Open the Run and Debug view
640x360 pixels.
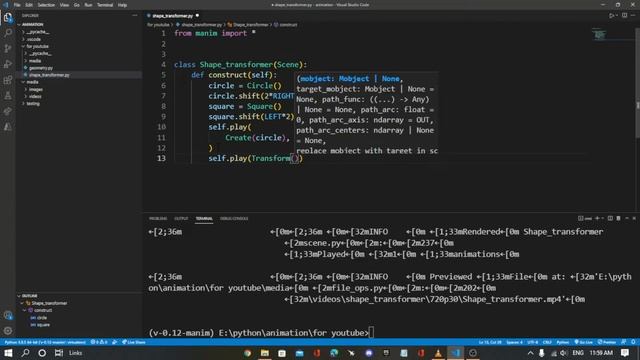pos(8,64)
